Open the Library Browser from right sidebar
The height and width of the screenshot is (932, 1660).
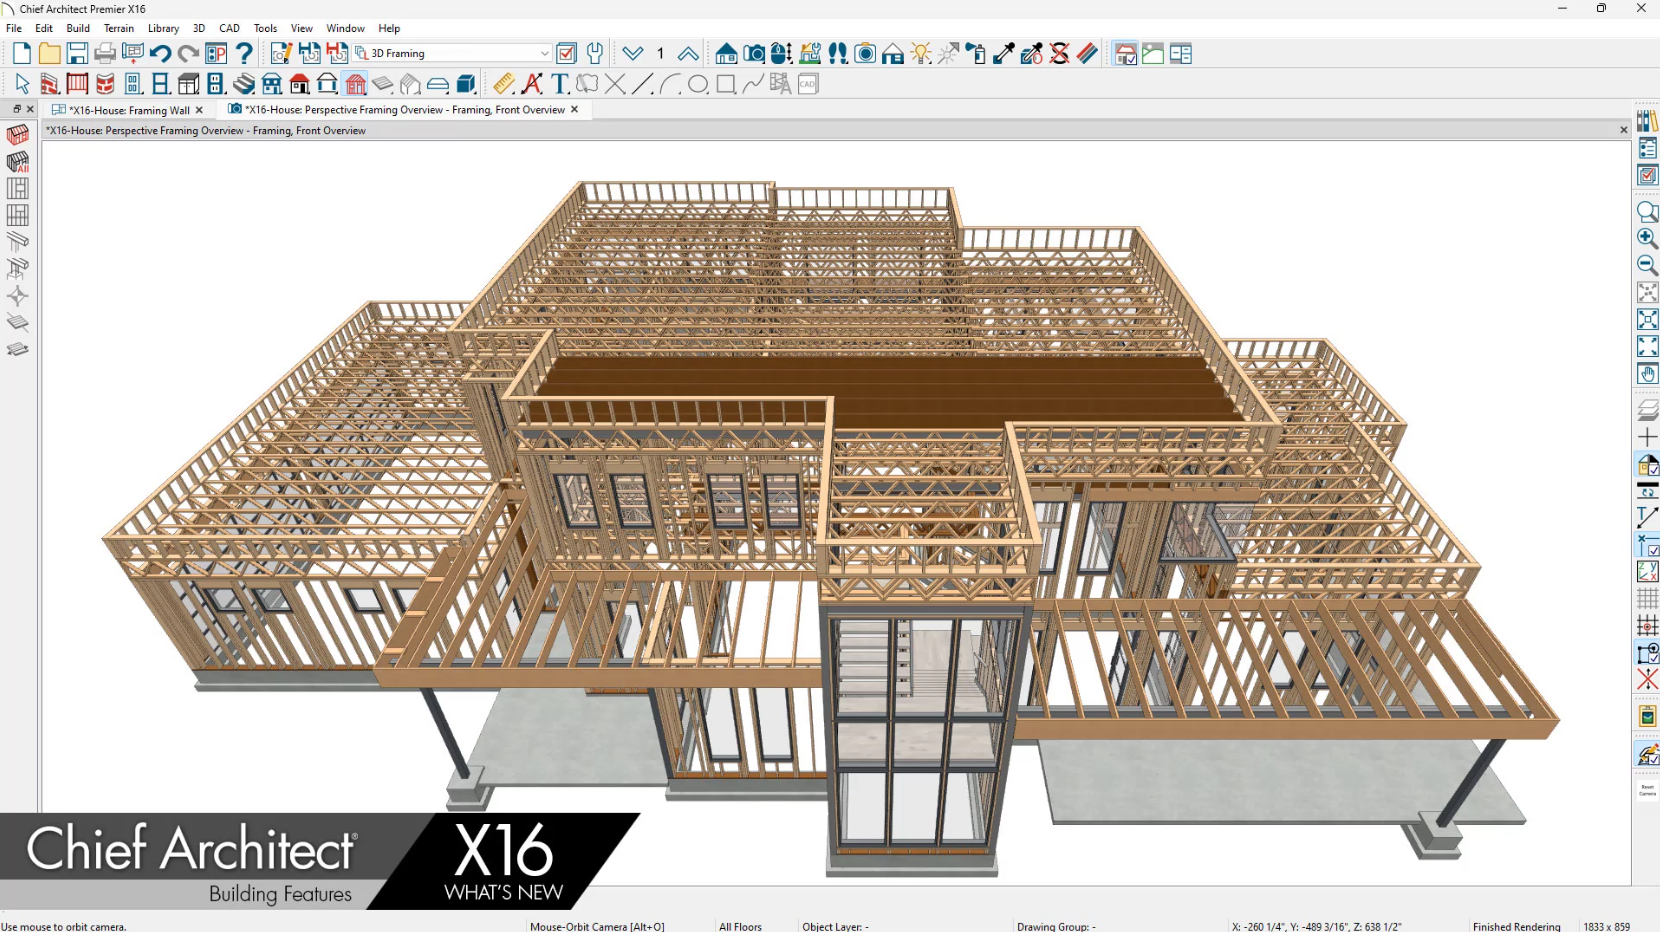(x=1647, y=122)
